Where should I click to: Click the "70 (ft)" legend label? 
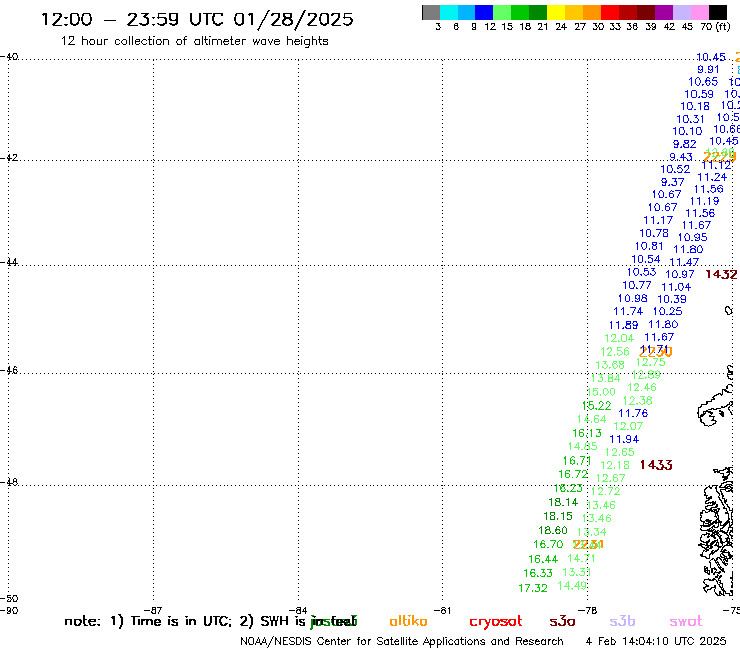coord(715,26)
